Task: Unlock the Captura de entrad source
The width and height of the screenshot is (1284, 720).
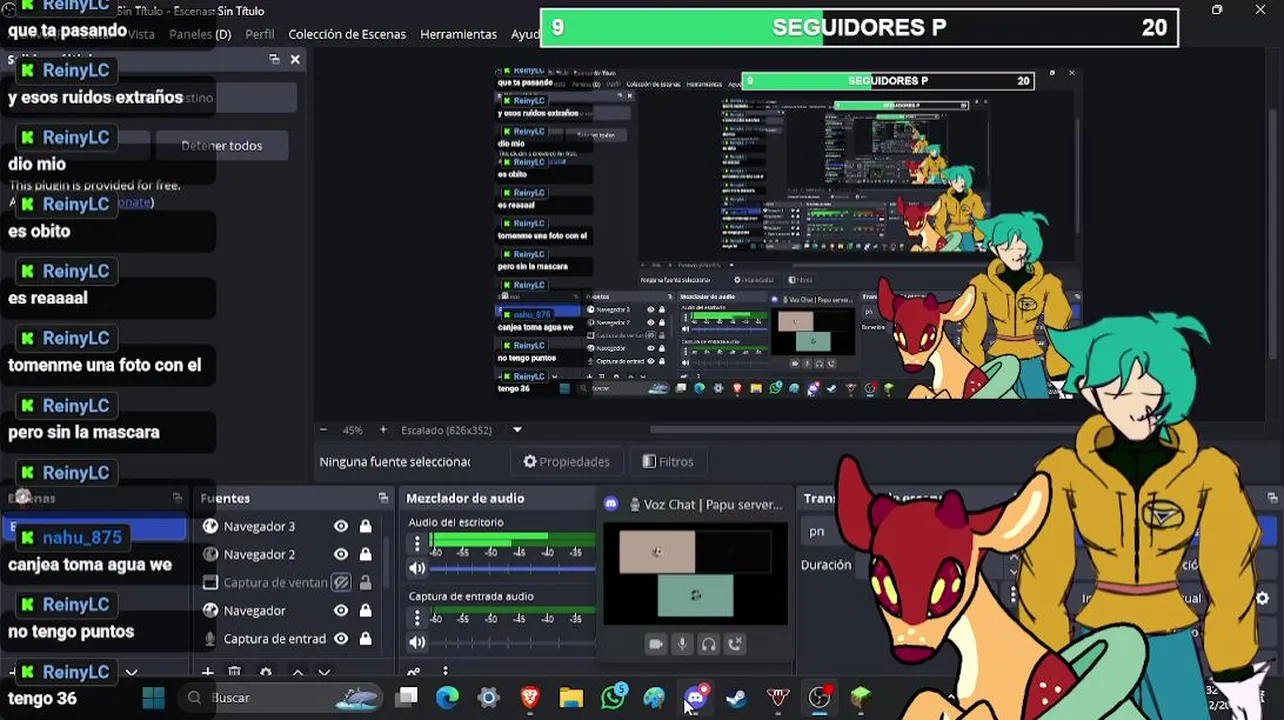Action: coord(365,638)
